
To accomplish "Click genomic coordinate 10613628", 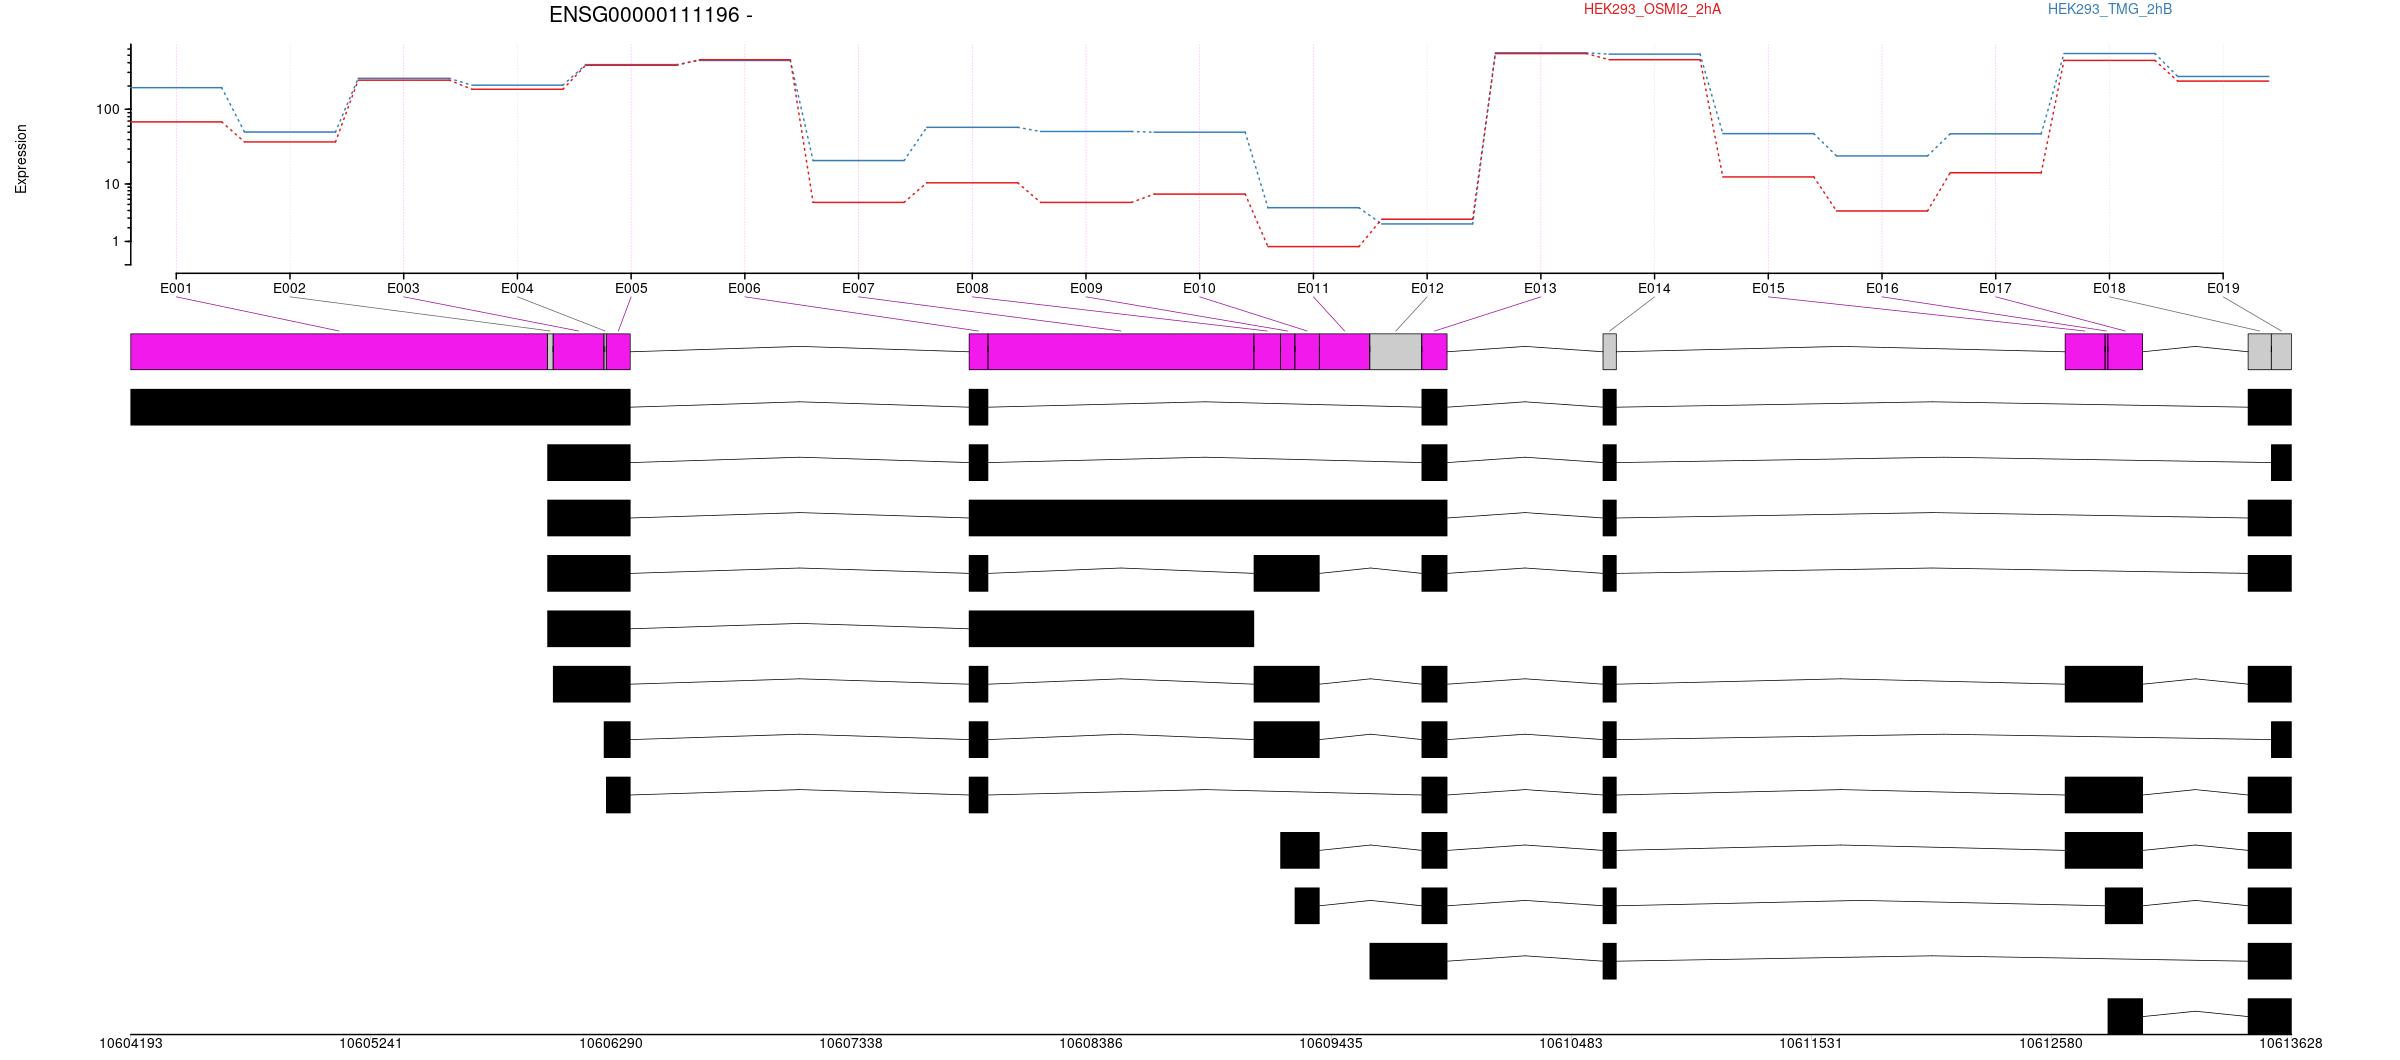I will (2291, 1043).
